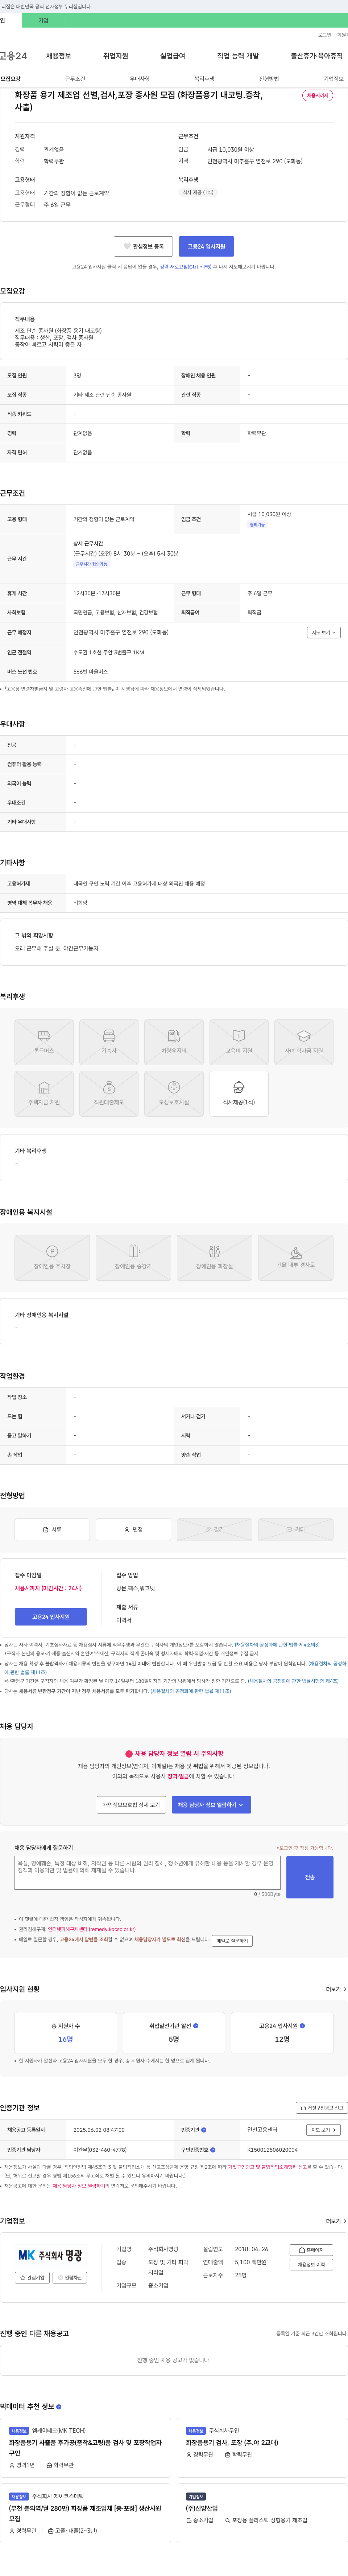Click the 장애인용 주차장 icon
The image size is (348, 2576).
click(x=52, y=1257)
